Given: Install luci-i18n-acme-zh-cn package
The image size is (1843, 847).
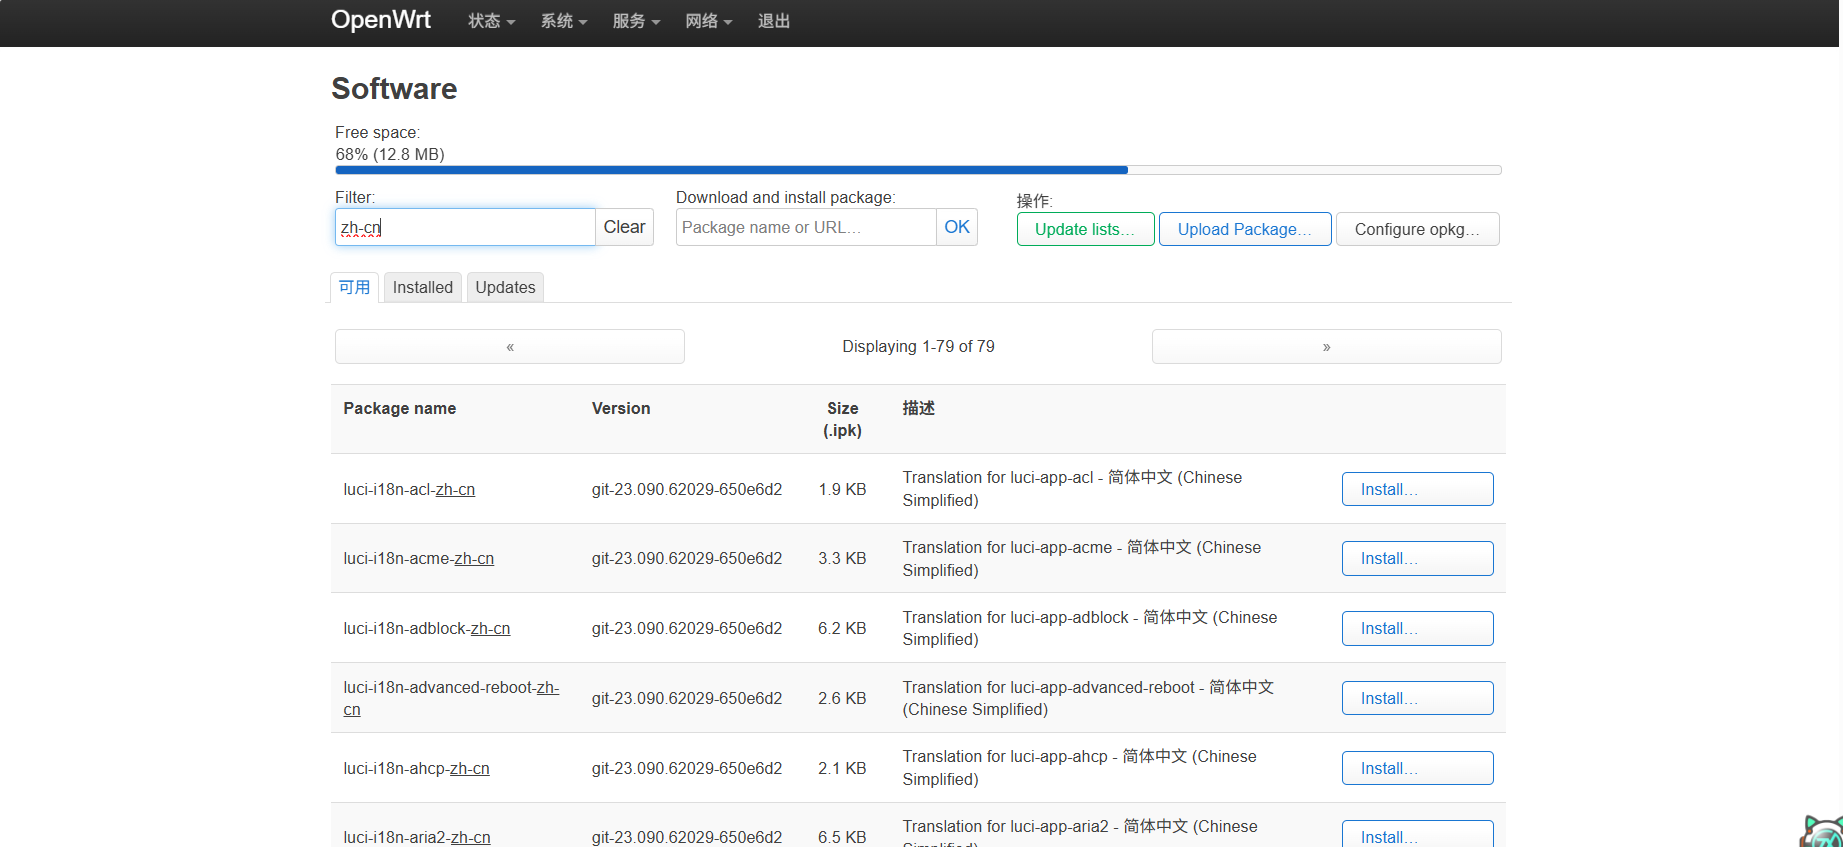Looking at the screenshot, I should tap(1417, 558).
